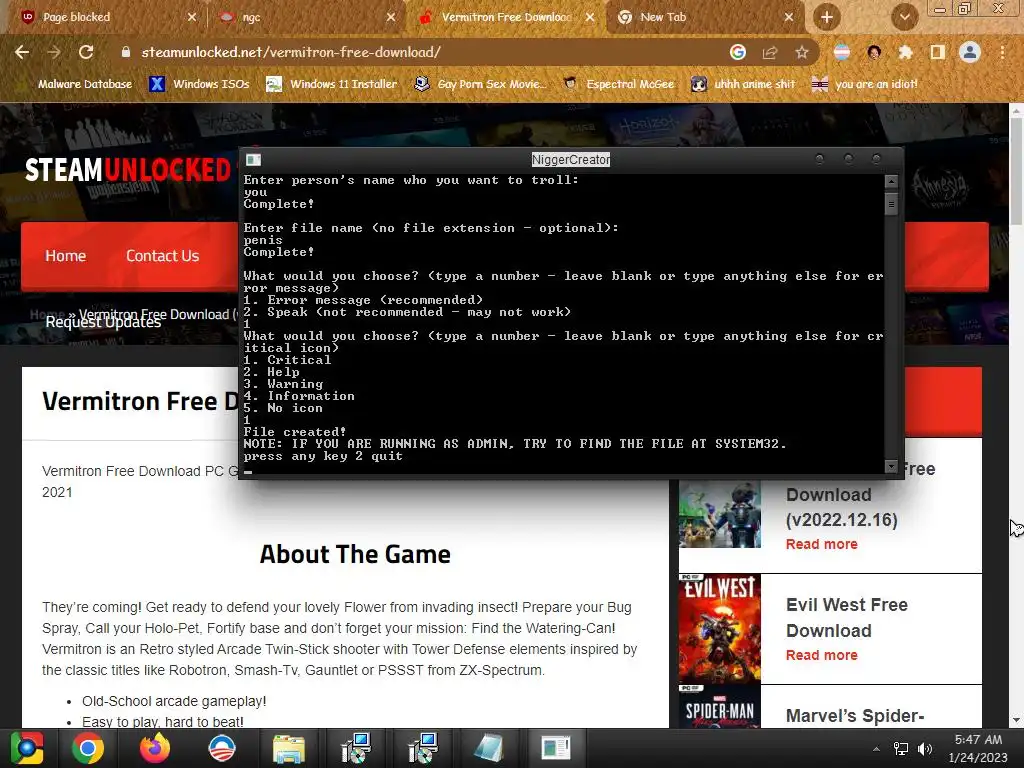
Task: Open the Chrome profile avatar
Action: point(970,52)
